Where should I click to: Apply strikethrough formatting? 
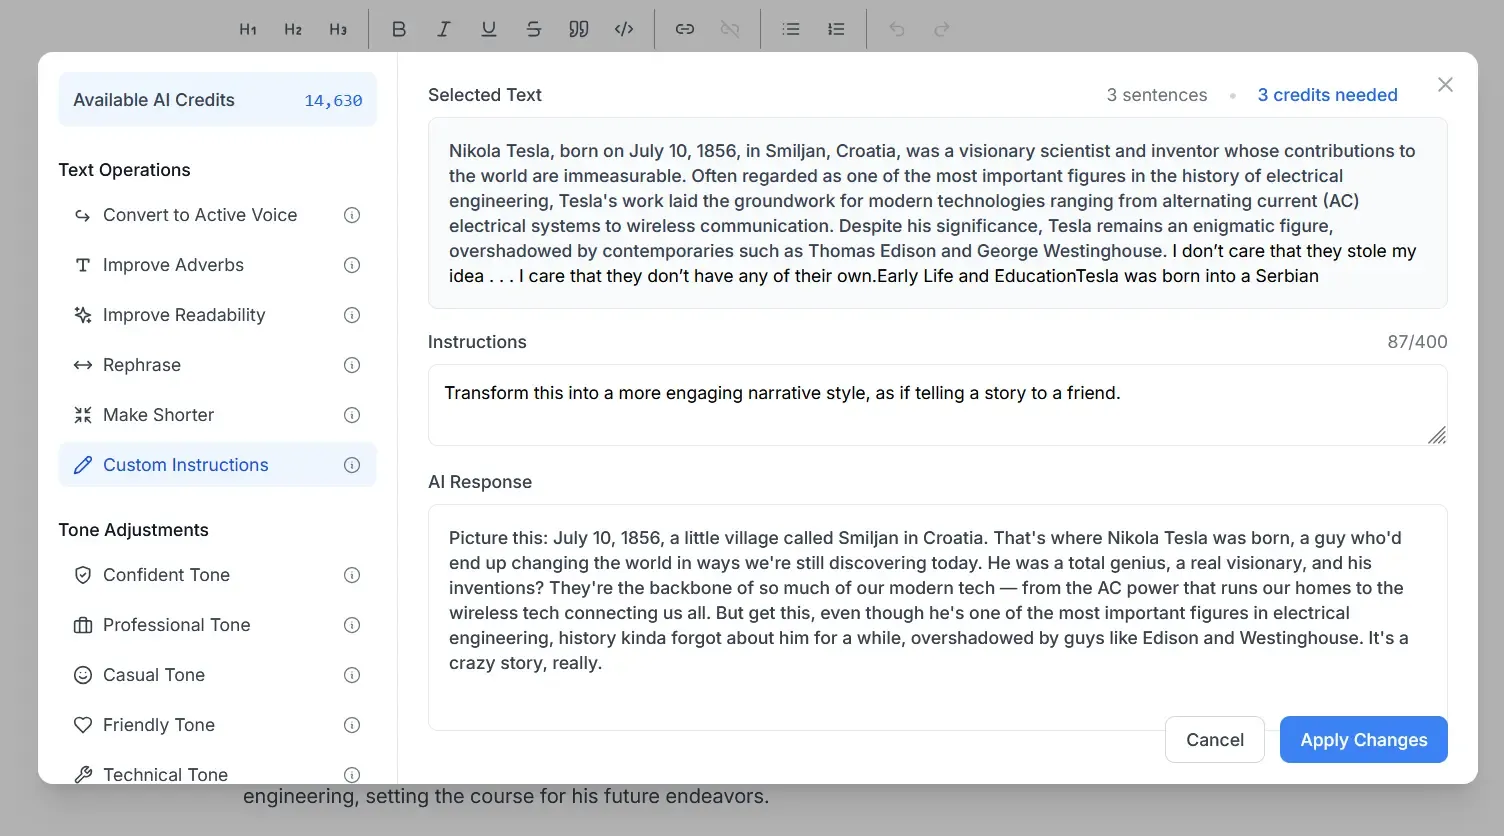[x=534, y=29]
